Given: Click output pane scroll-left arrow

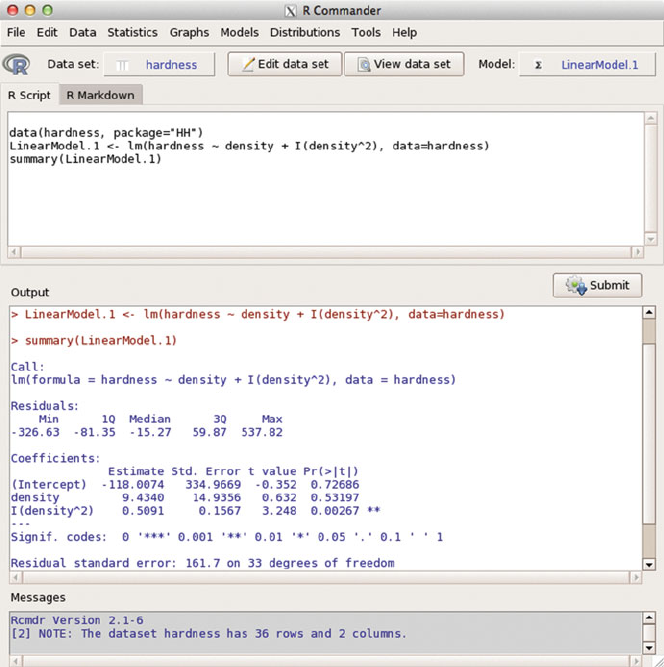Looking at the screenshot, I should click(16, 578).
